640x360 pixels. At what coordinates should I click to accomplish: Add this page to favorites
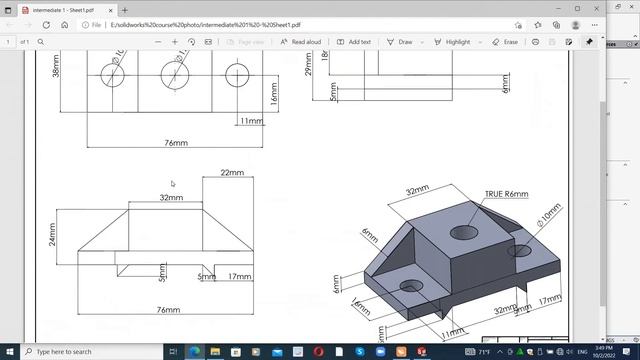pyautogui.click(x=518, y=25)
